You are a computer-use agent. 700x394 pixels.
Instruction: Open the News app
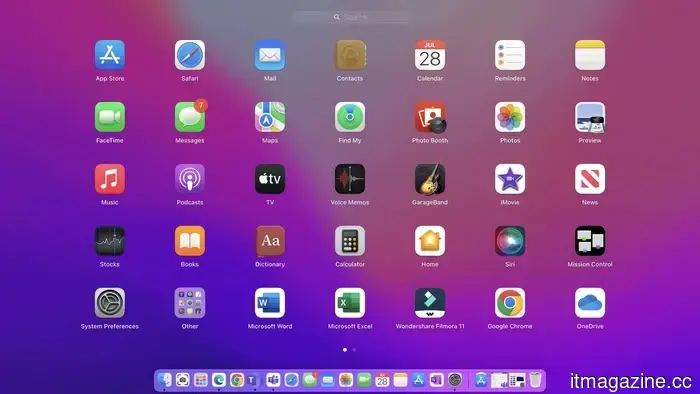(x=590, y=179)
